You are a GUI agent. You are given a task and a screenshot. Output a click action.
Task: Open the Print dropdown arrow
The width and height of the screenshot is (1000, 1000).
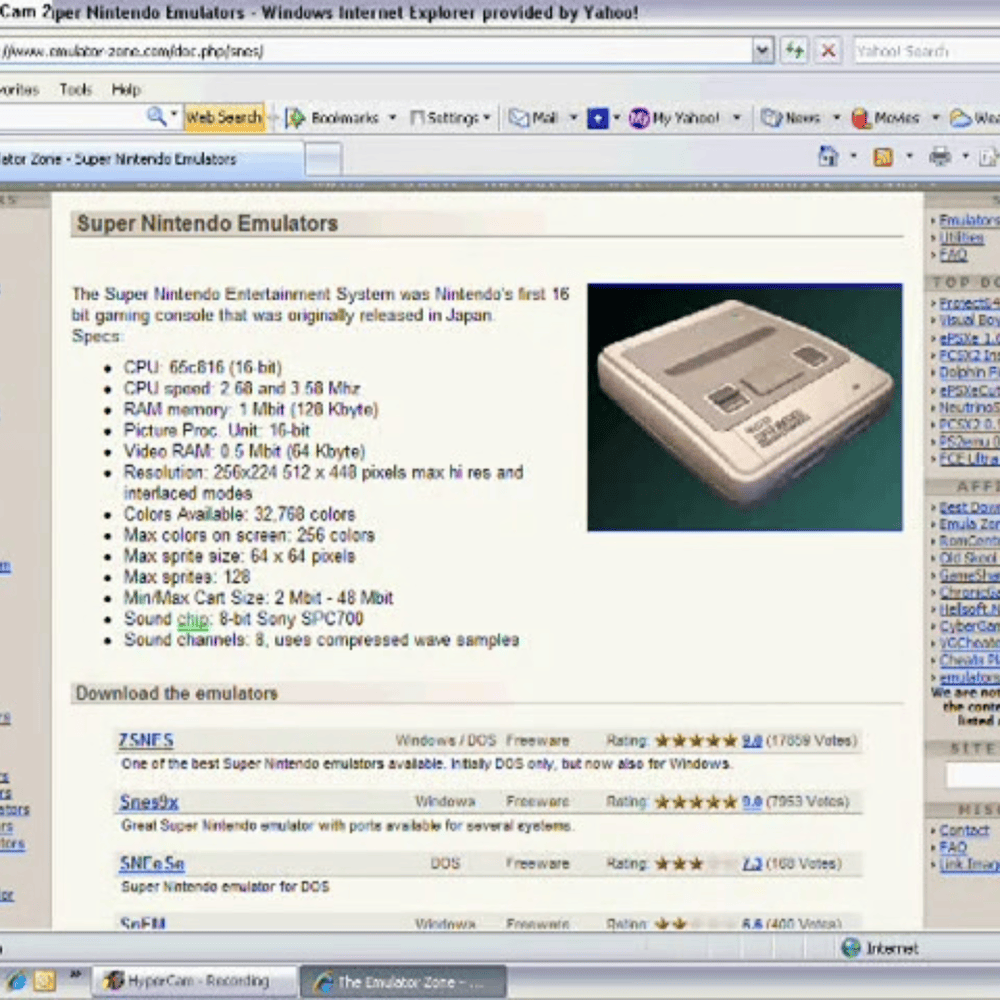pyautogui.click(x=966, y=156)
